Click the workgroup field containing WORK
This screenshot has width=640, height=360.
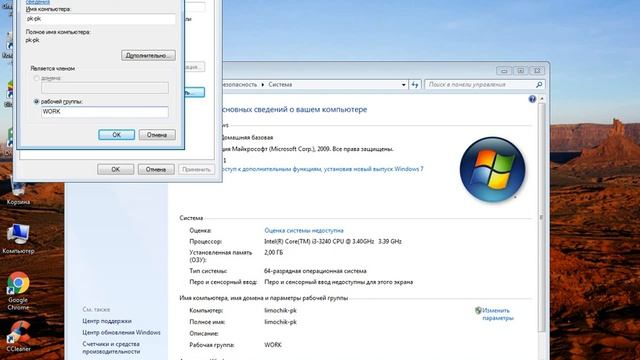click(104, 111)
